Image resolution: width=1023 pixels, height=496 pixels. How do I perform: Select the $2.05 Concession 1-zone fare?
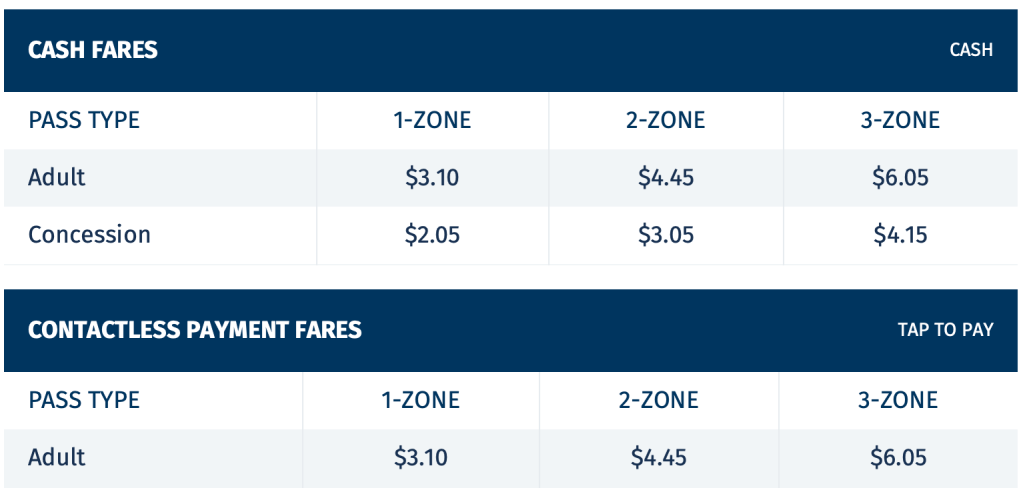(x=432, y=235)
